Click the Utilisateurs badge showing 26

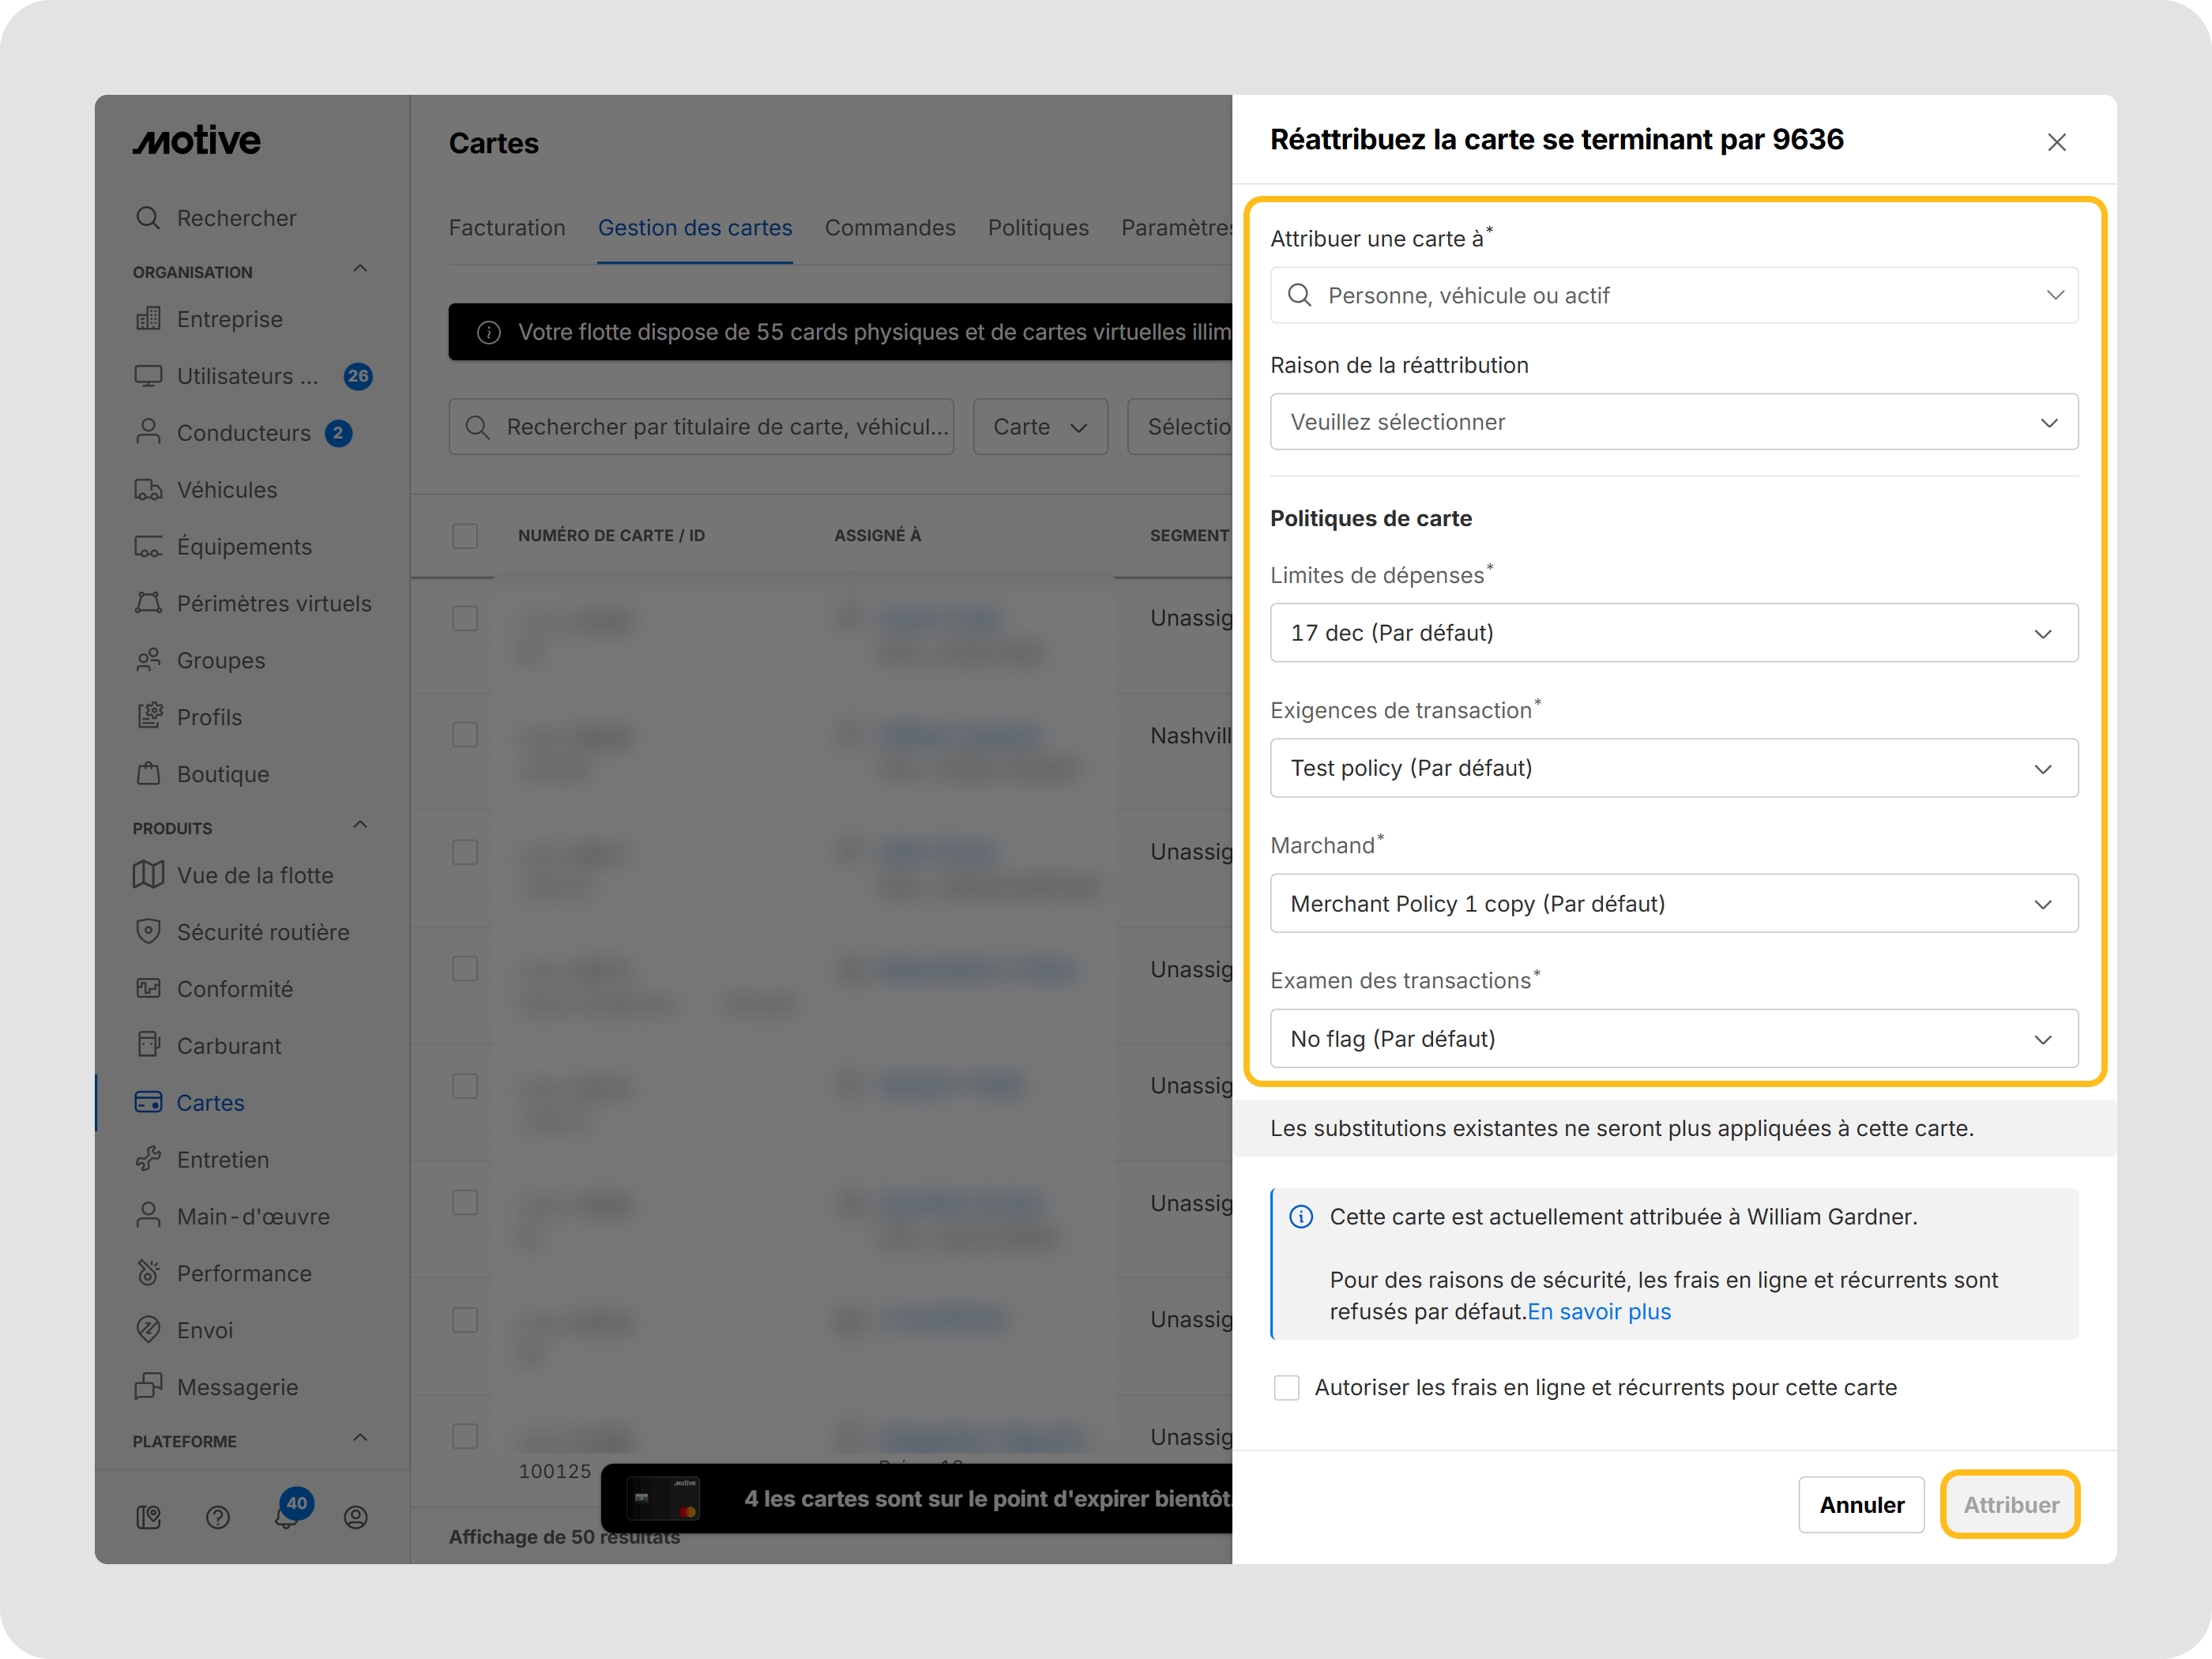[x=358, y=376]
